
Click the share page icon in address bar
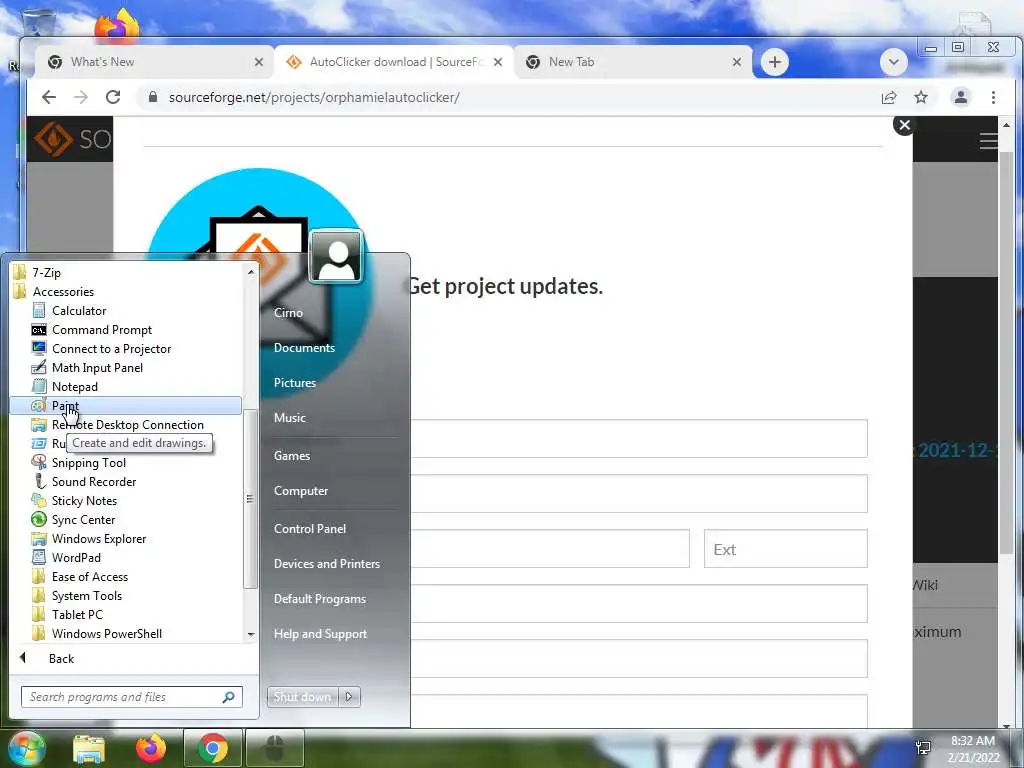(889, 97)
